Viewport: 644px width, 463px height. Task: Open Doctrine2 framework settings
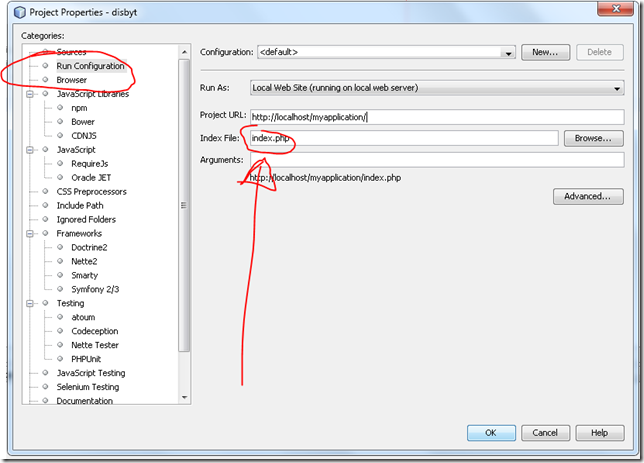(x=89, y=247)
